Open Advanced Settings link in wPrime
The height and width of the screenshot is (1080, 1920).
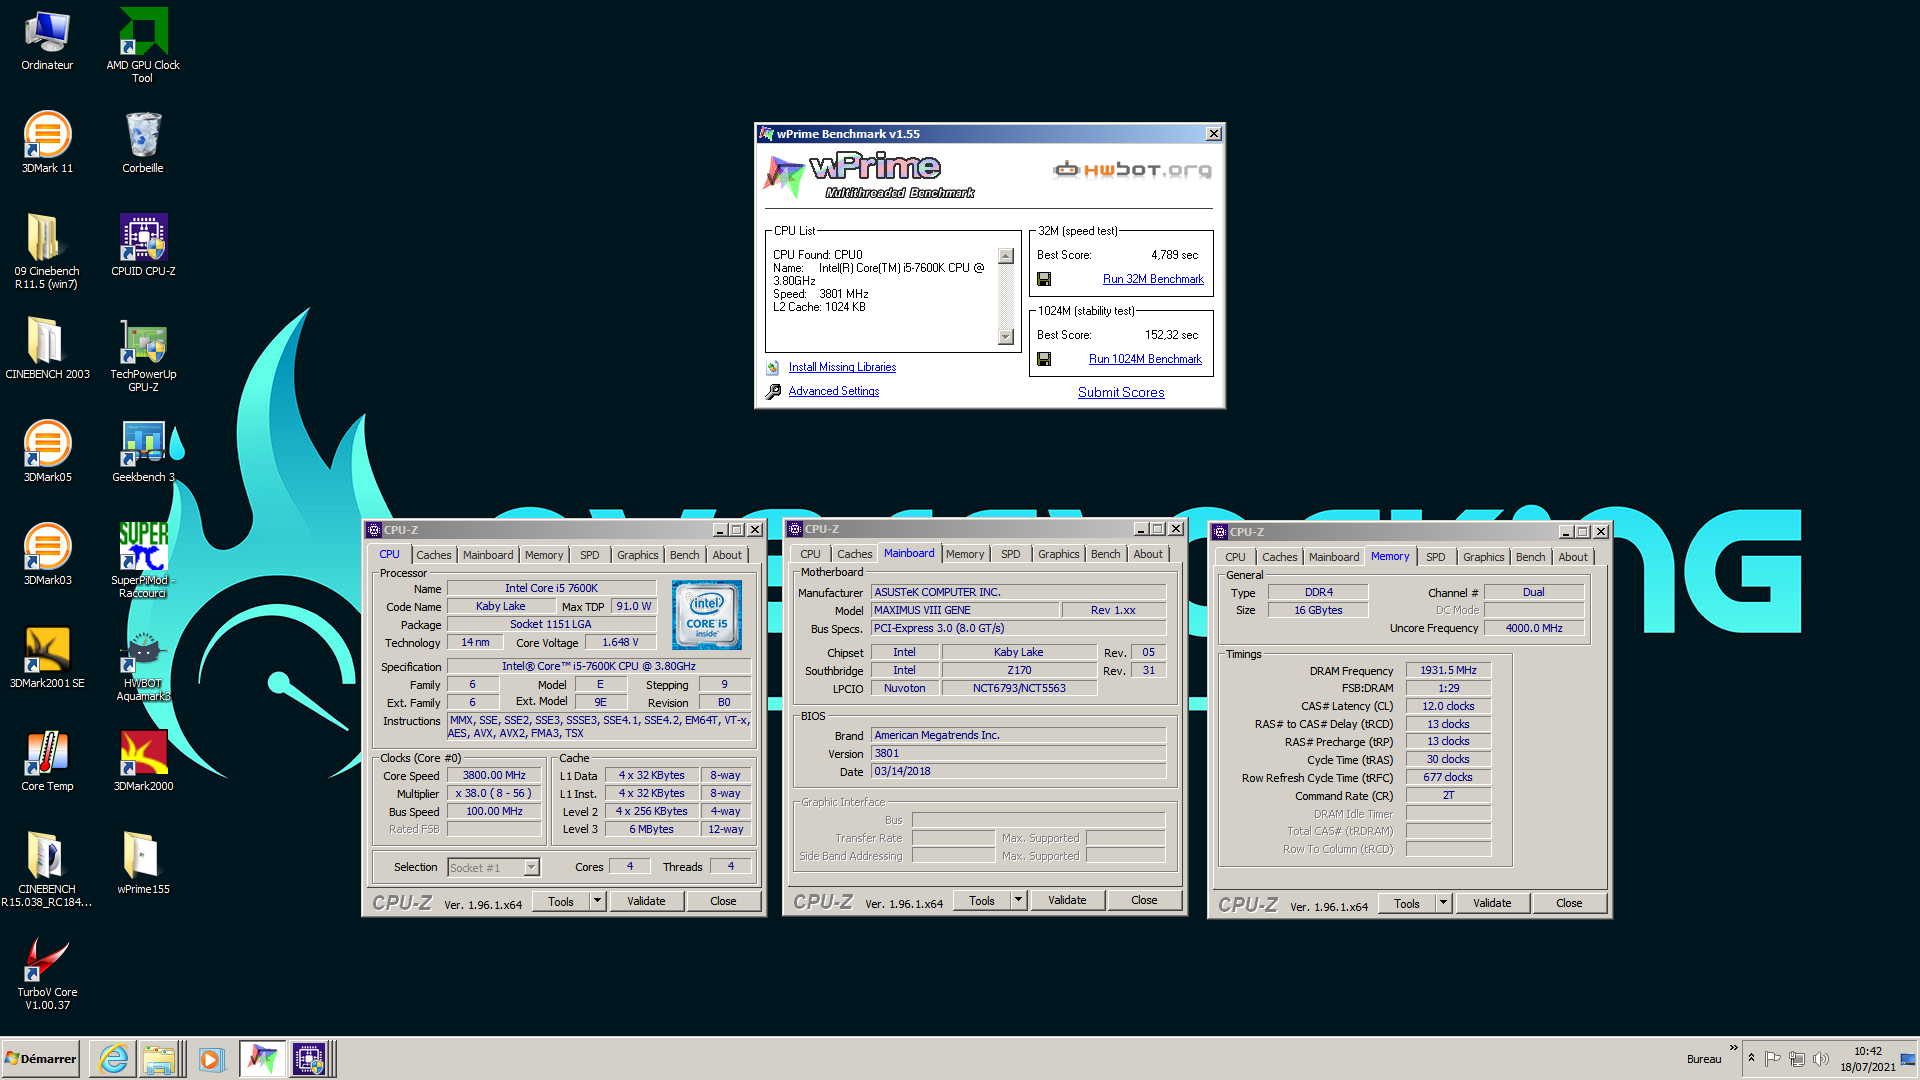coord(834,391)
